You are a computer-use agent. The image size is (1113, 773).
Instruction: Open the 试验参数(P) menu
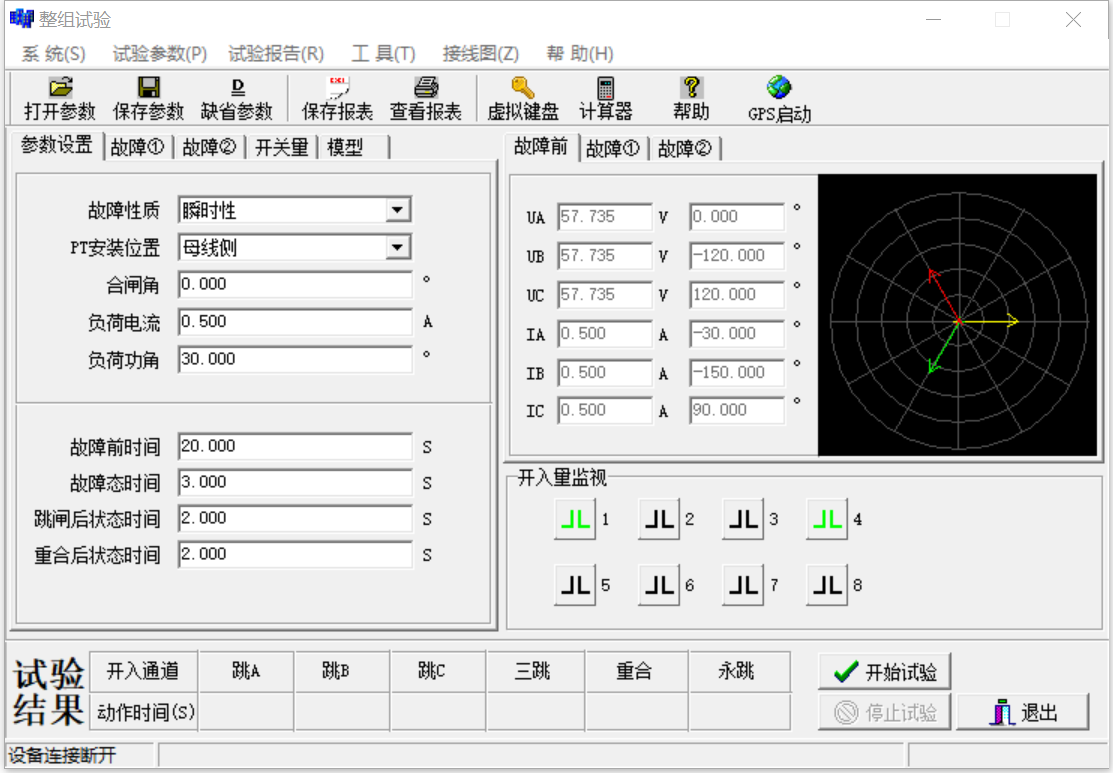pos(160,54)
